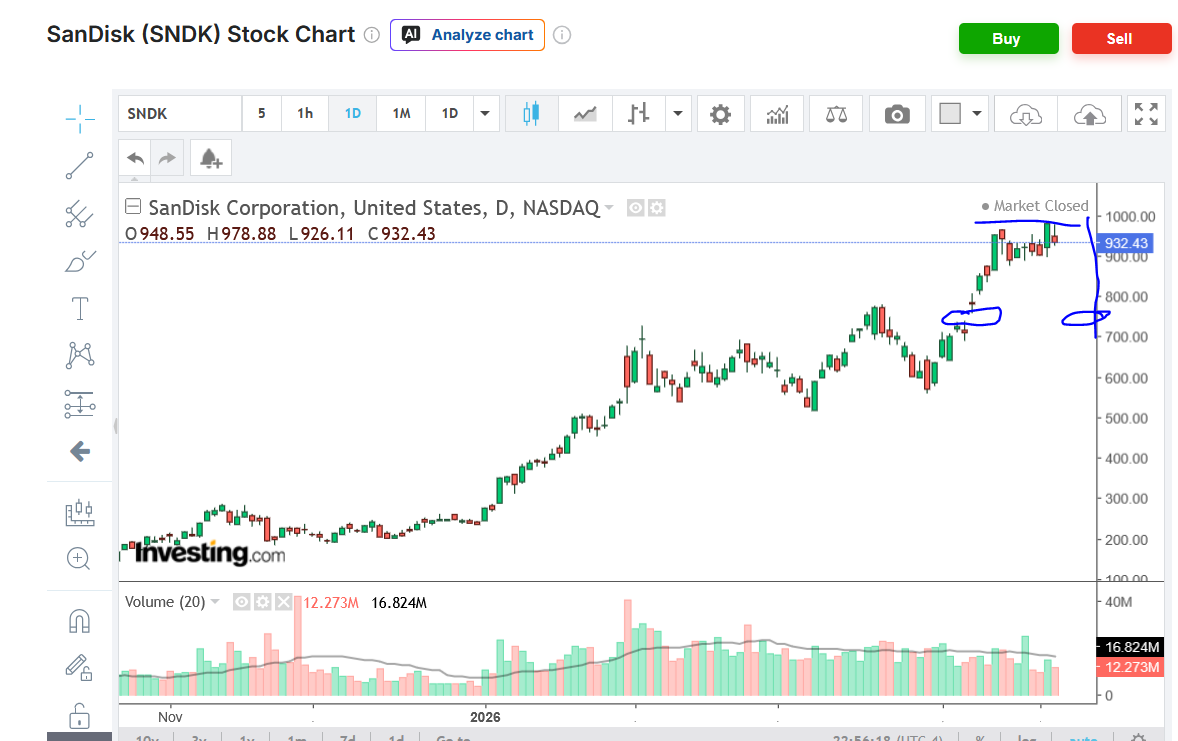Screen dimensions: 1178x741
Task: Select the trend line drawing tool
Action: point(80,165)
